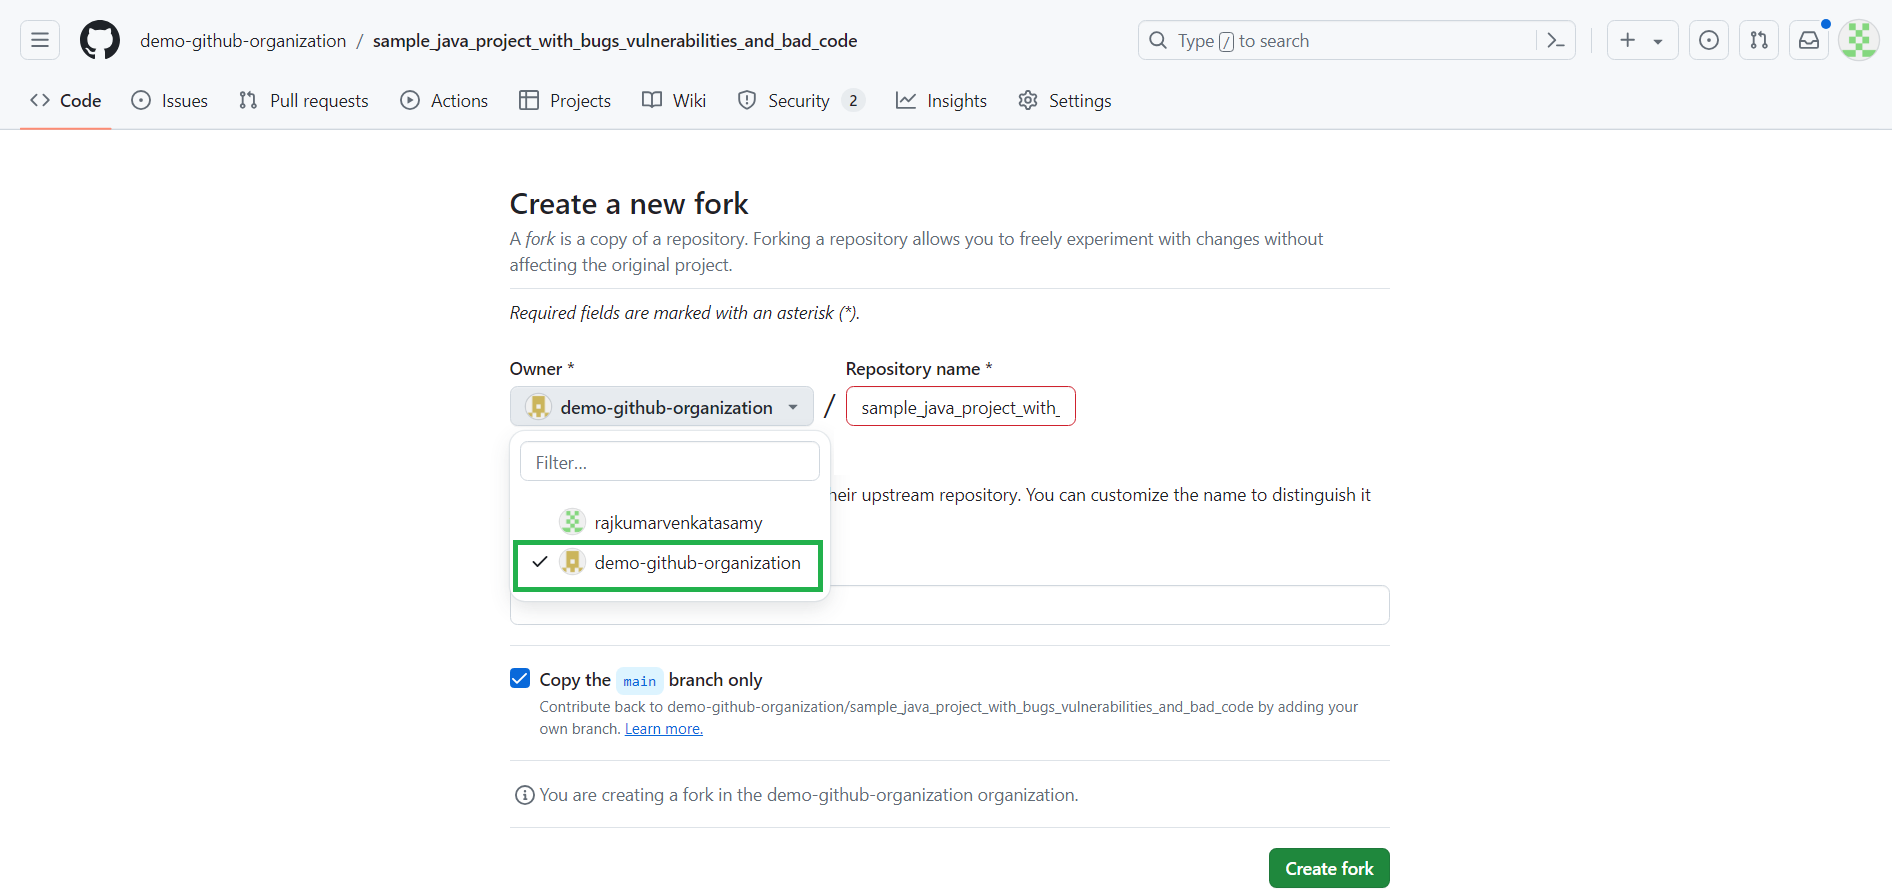Image resolution: width=1892 pixels, height=893 pixels.
Task: Open the user profile avatar menu
Action: [x=1859, y=40]
